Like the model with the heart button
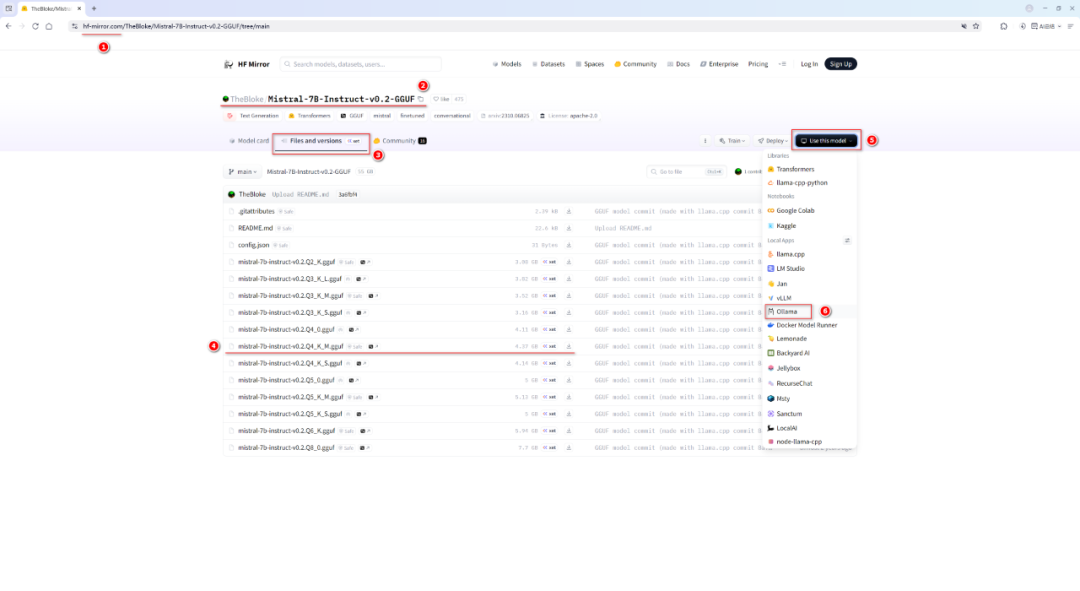 (441, 99)
